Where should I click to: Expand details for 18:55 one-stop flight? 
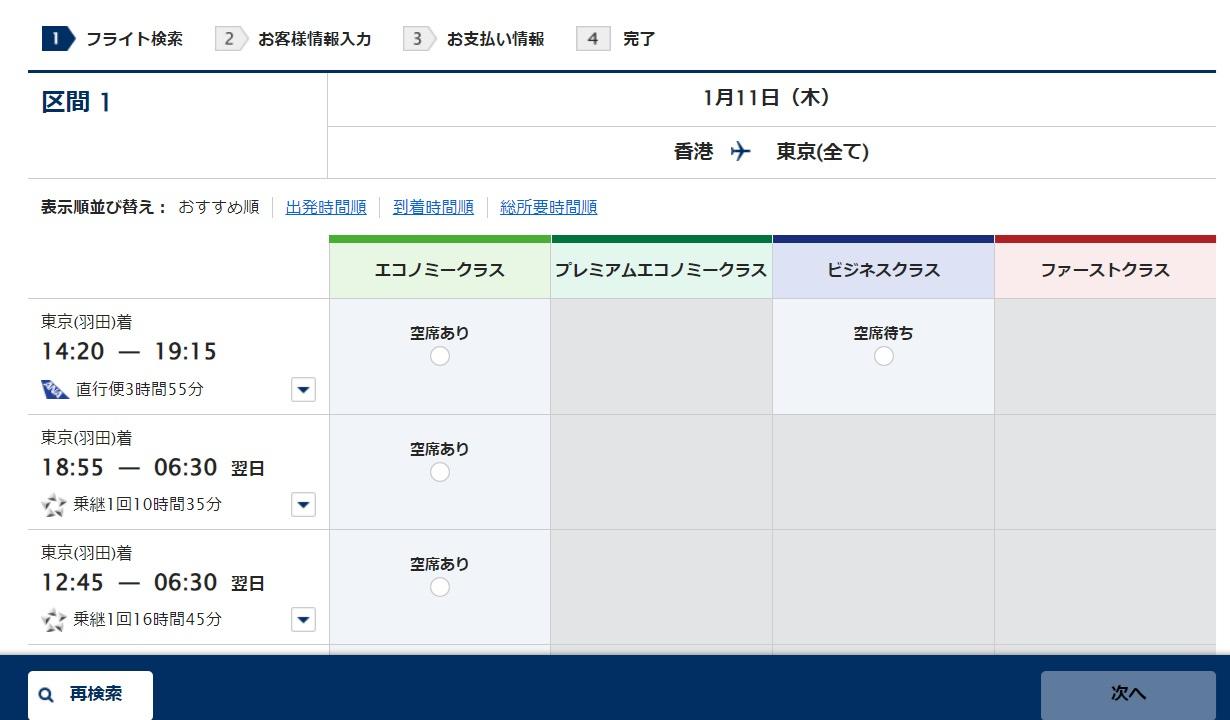point(303,504)
